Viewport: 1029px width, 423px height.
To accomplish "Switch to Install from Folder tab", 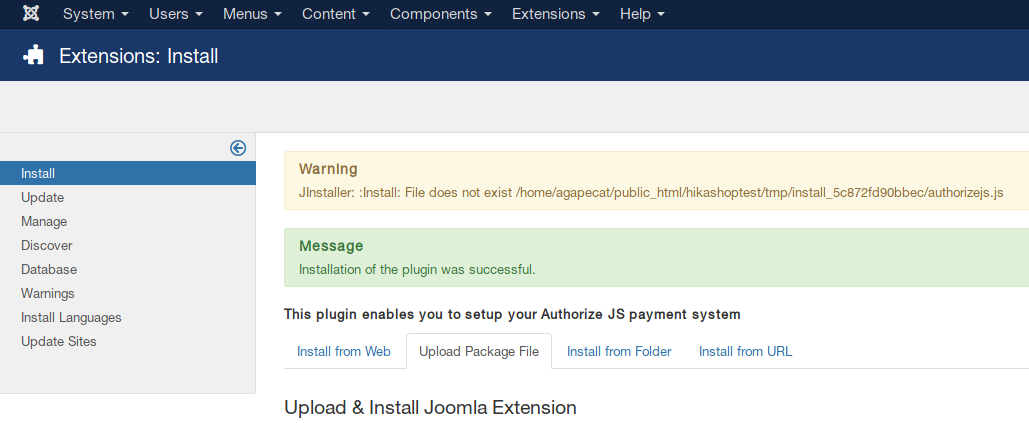I will coord(619,351).
